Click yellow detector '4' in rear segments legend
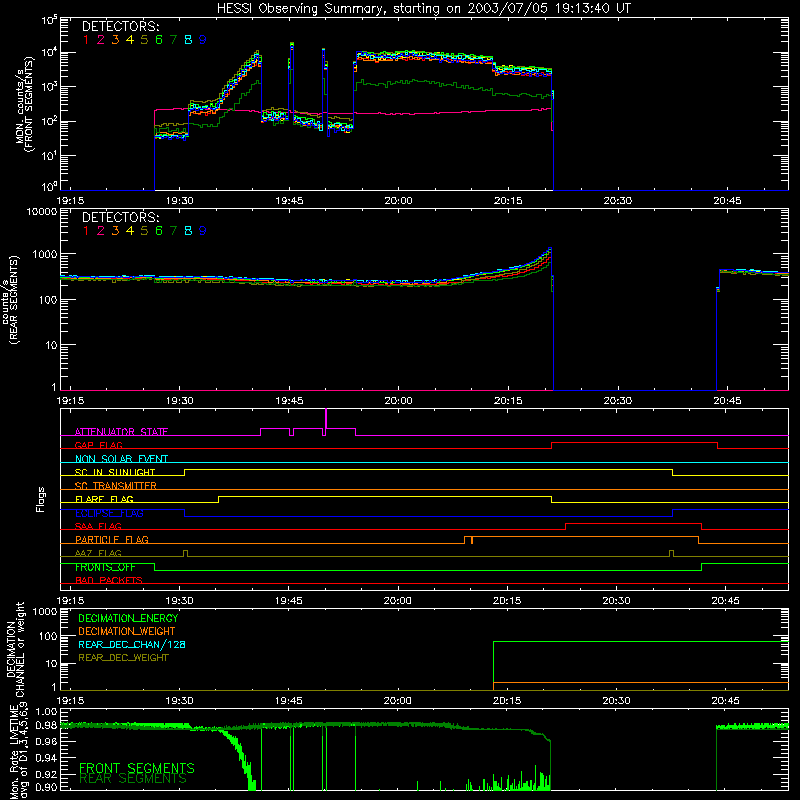This screenshot has height=800, width=800. coord(130,231)
